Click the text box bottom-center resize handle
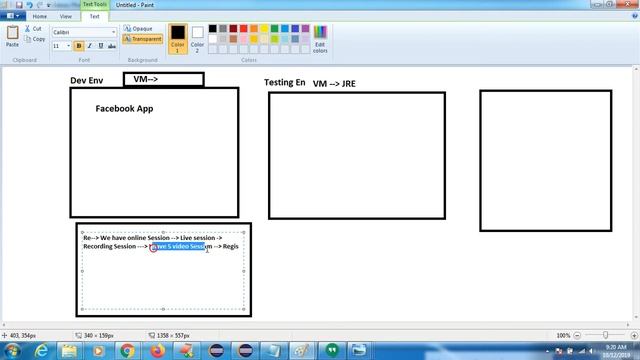 163,309
